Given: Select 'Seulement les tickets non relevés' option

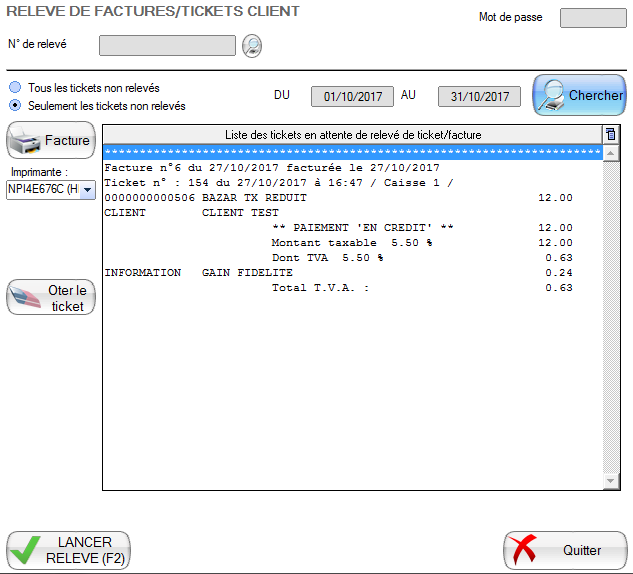Looking at the screenshot, I should (x=15, y=105).
